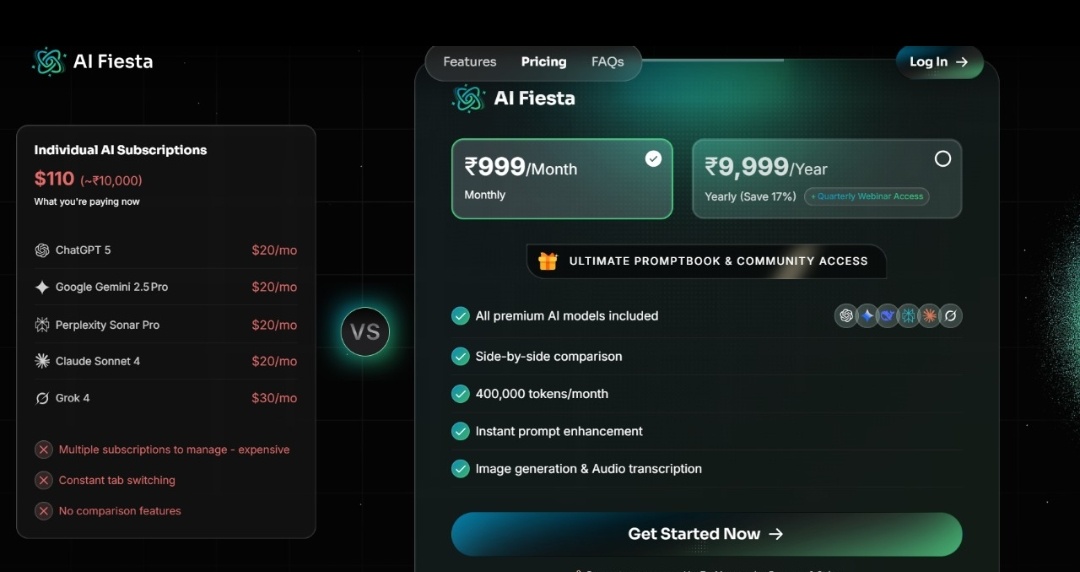Click the Quarterly Webinar Access badge
1080x572 pixels.
(867, 197)
